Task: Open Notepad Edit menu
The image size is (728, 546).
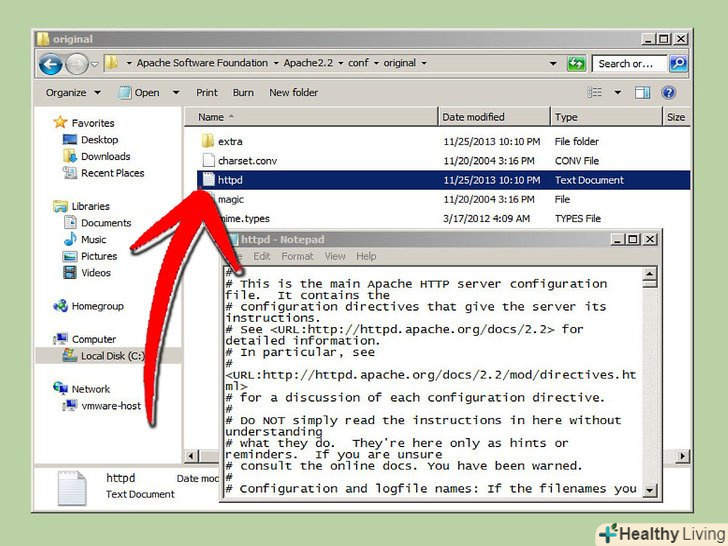Action: [261, 256]
